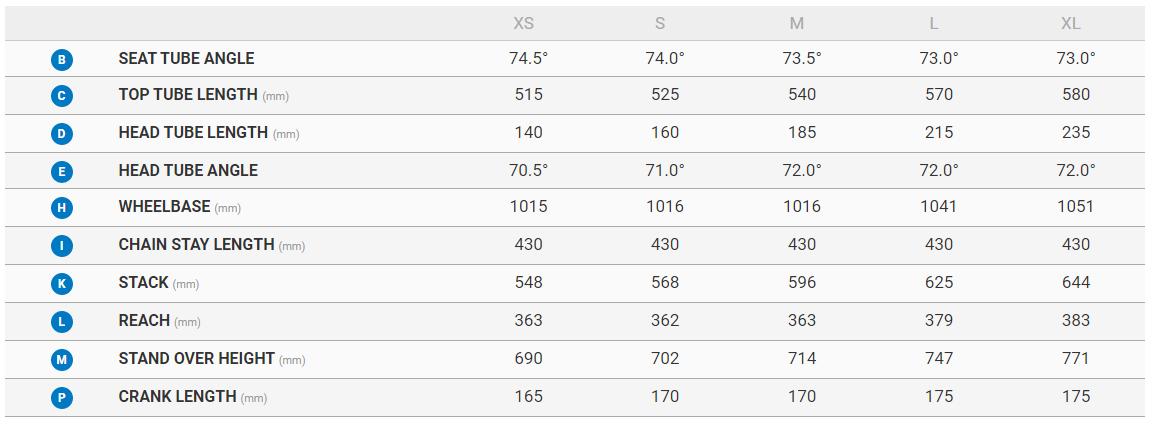
Task: Click the WHEELBASE row label
Action: [165, 207]
